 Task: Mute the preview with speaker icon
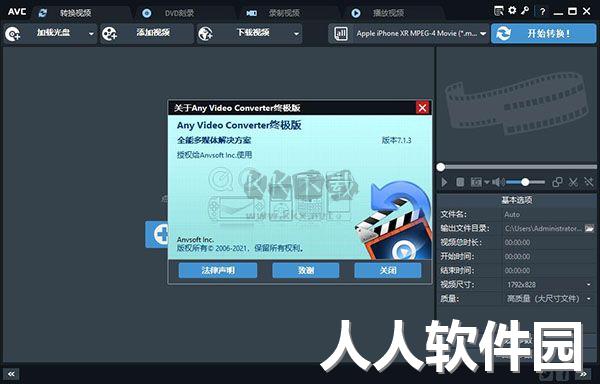[x=497, y=182]
